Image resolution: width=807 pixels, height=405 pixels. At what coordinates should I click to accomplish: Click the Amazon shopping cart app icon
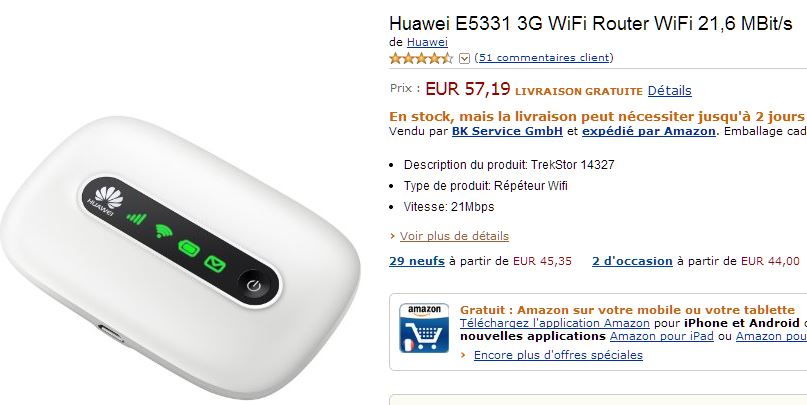[x=424, y=328]
